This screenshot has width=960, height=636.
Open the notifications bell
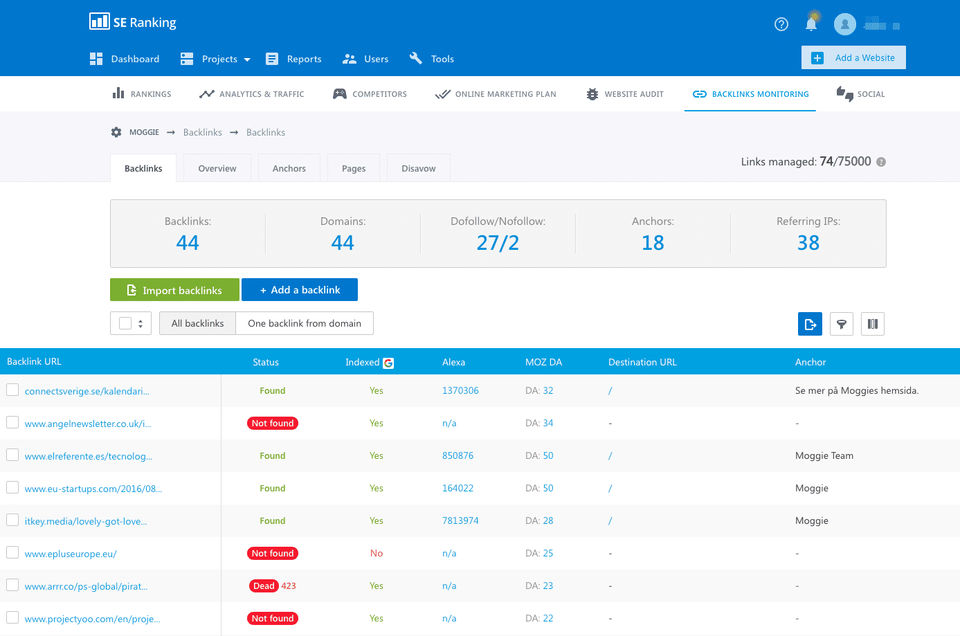click(811, 24)
